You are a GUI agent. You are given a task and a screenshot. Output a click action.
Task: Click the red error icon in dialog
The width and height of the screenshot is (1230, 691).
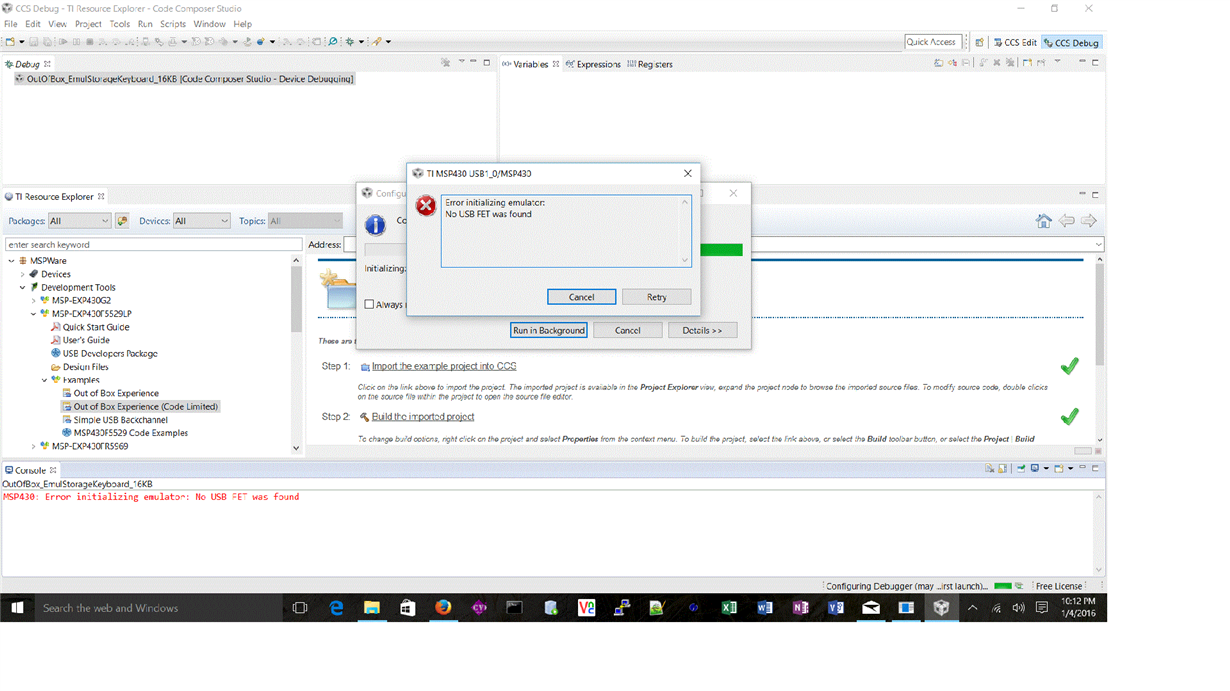pos(426,206)
